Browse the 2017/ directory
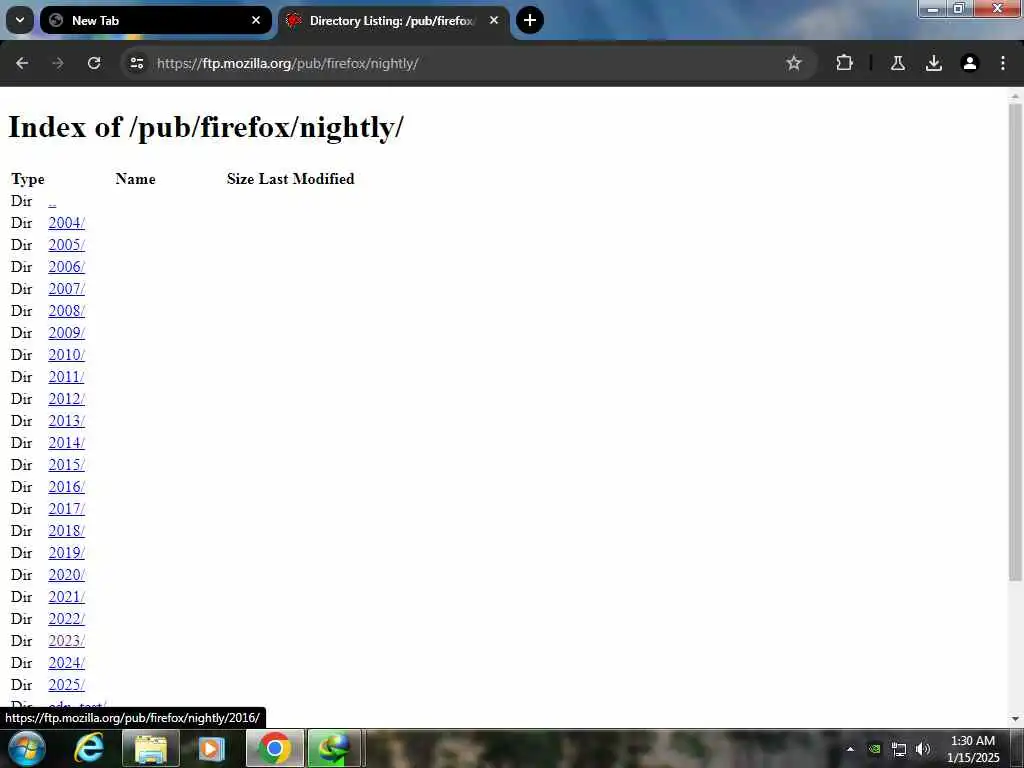The height and width of the screenshot is (768, 1024). [67, 509]
